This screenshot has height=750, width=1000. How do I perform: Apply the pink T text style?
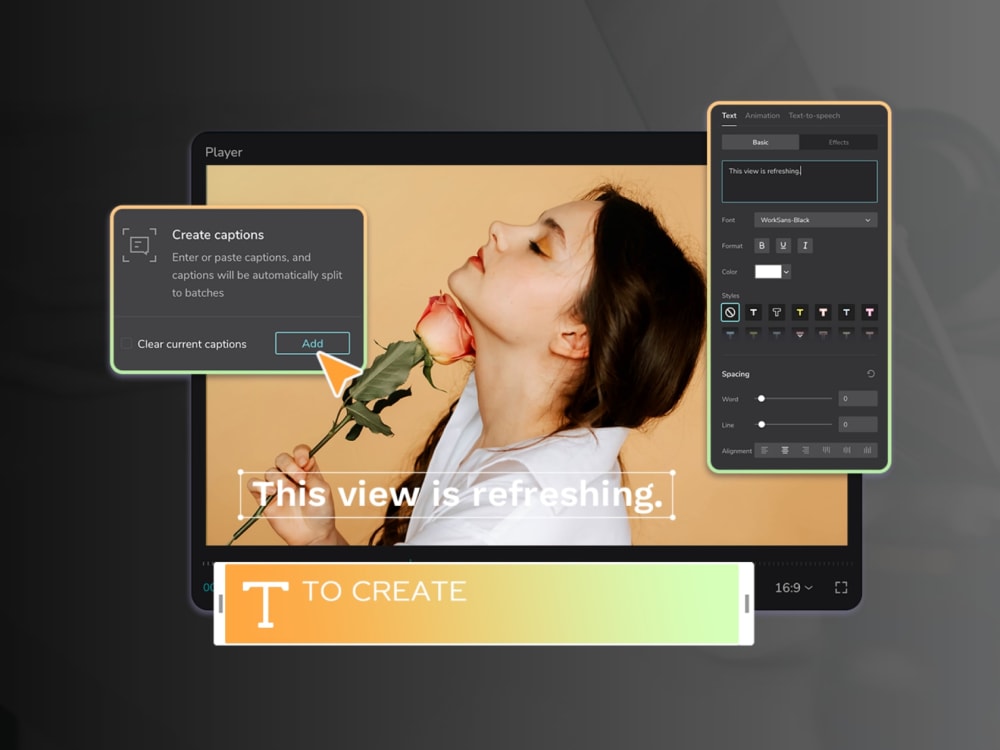(x=869, y=312)
